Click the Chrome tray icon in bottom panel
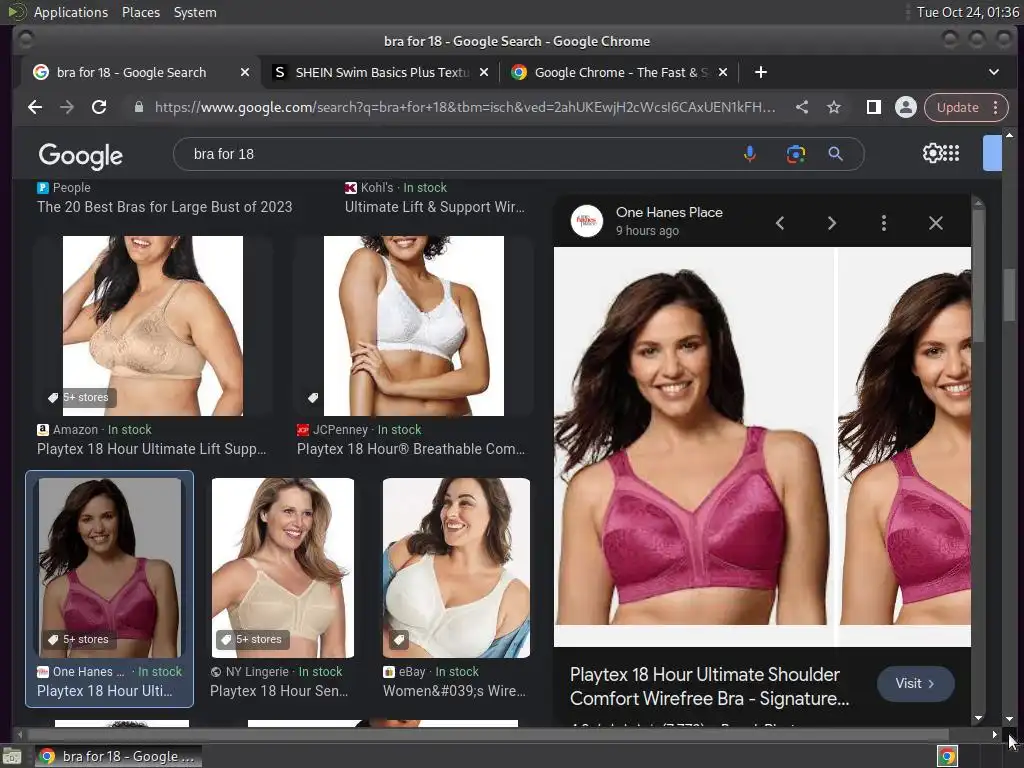The image size is (1024, 768). (947, 756)
